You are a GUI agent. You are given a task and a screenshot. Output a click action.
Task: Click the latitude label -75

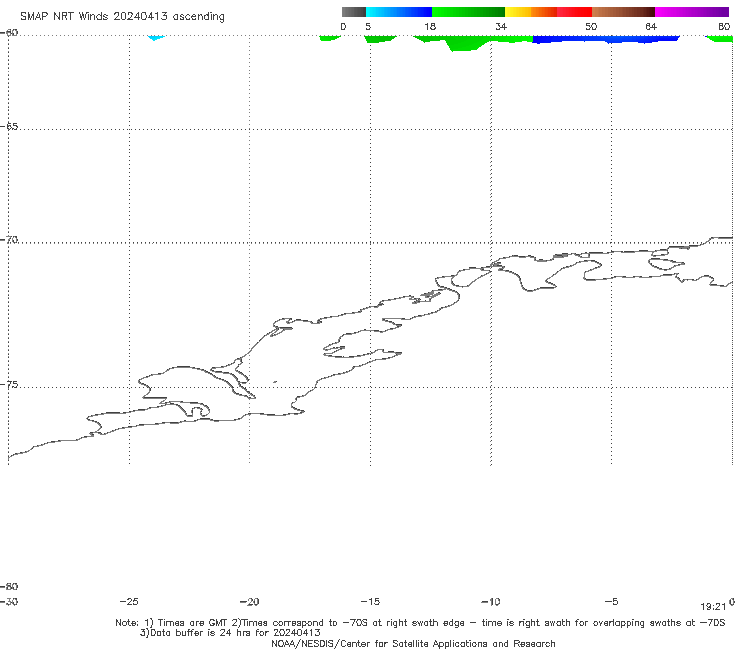coord(9,385)
